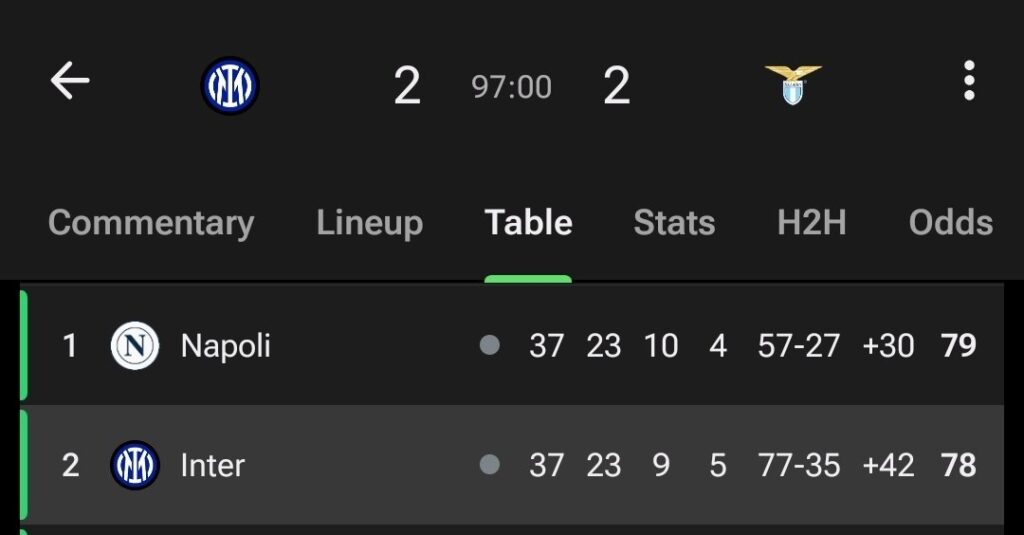Tap the gray status dot for Napoli
1024x535 pixels.
490,345
